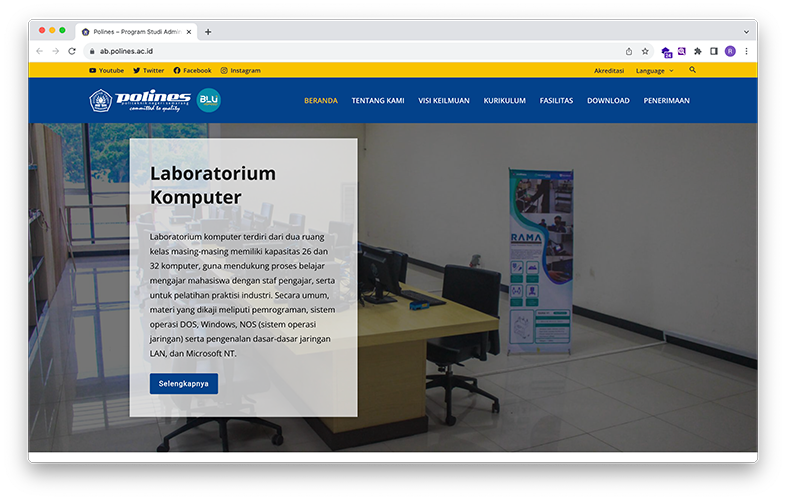
Task: Open the Instagram social link
Action: coord(240,71)
